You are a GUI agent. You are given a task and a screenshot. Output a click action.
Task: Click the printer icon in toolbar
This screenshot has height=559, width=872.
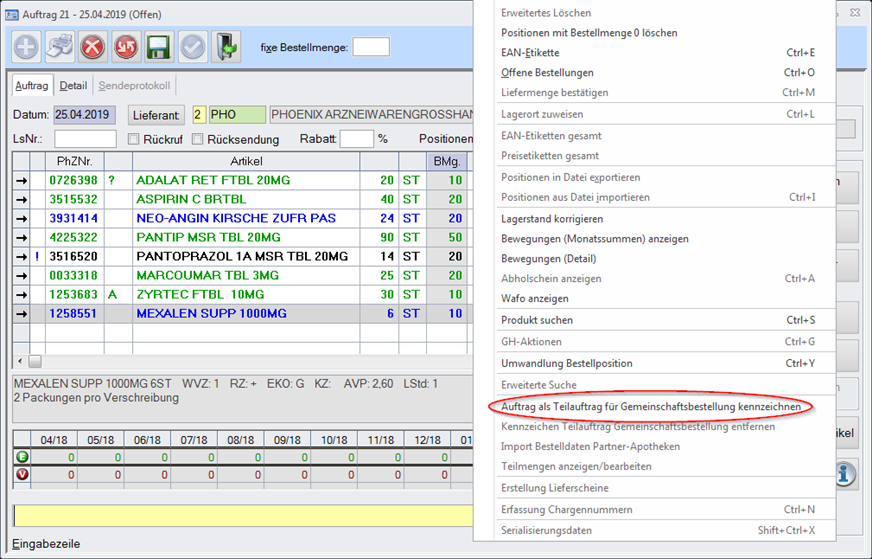pos(60,47)
